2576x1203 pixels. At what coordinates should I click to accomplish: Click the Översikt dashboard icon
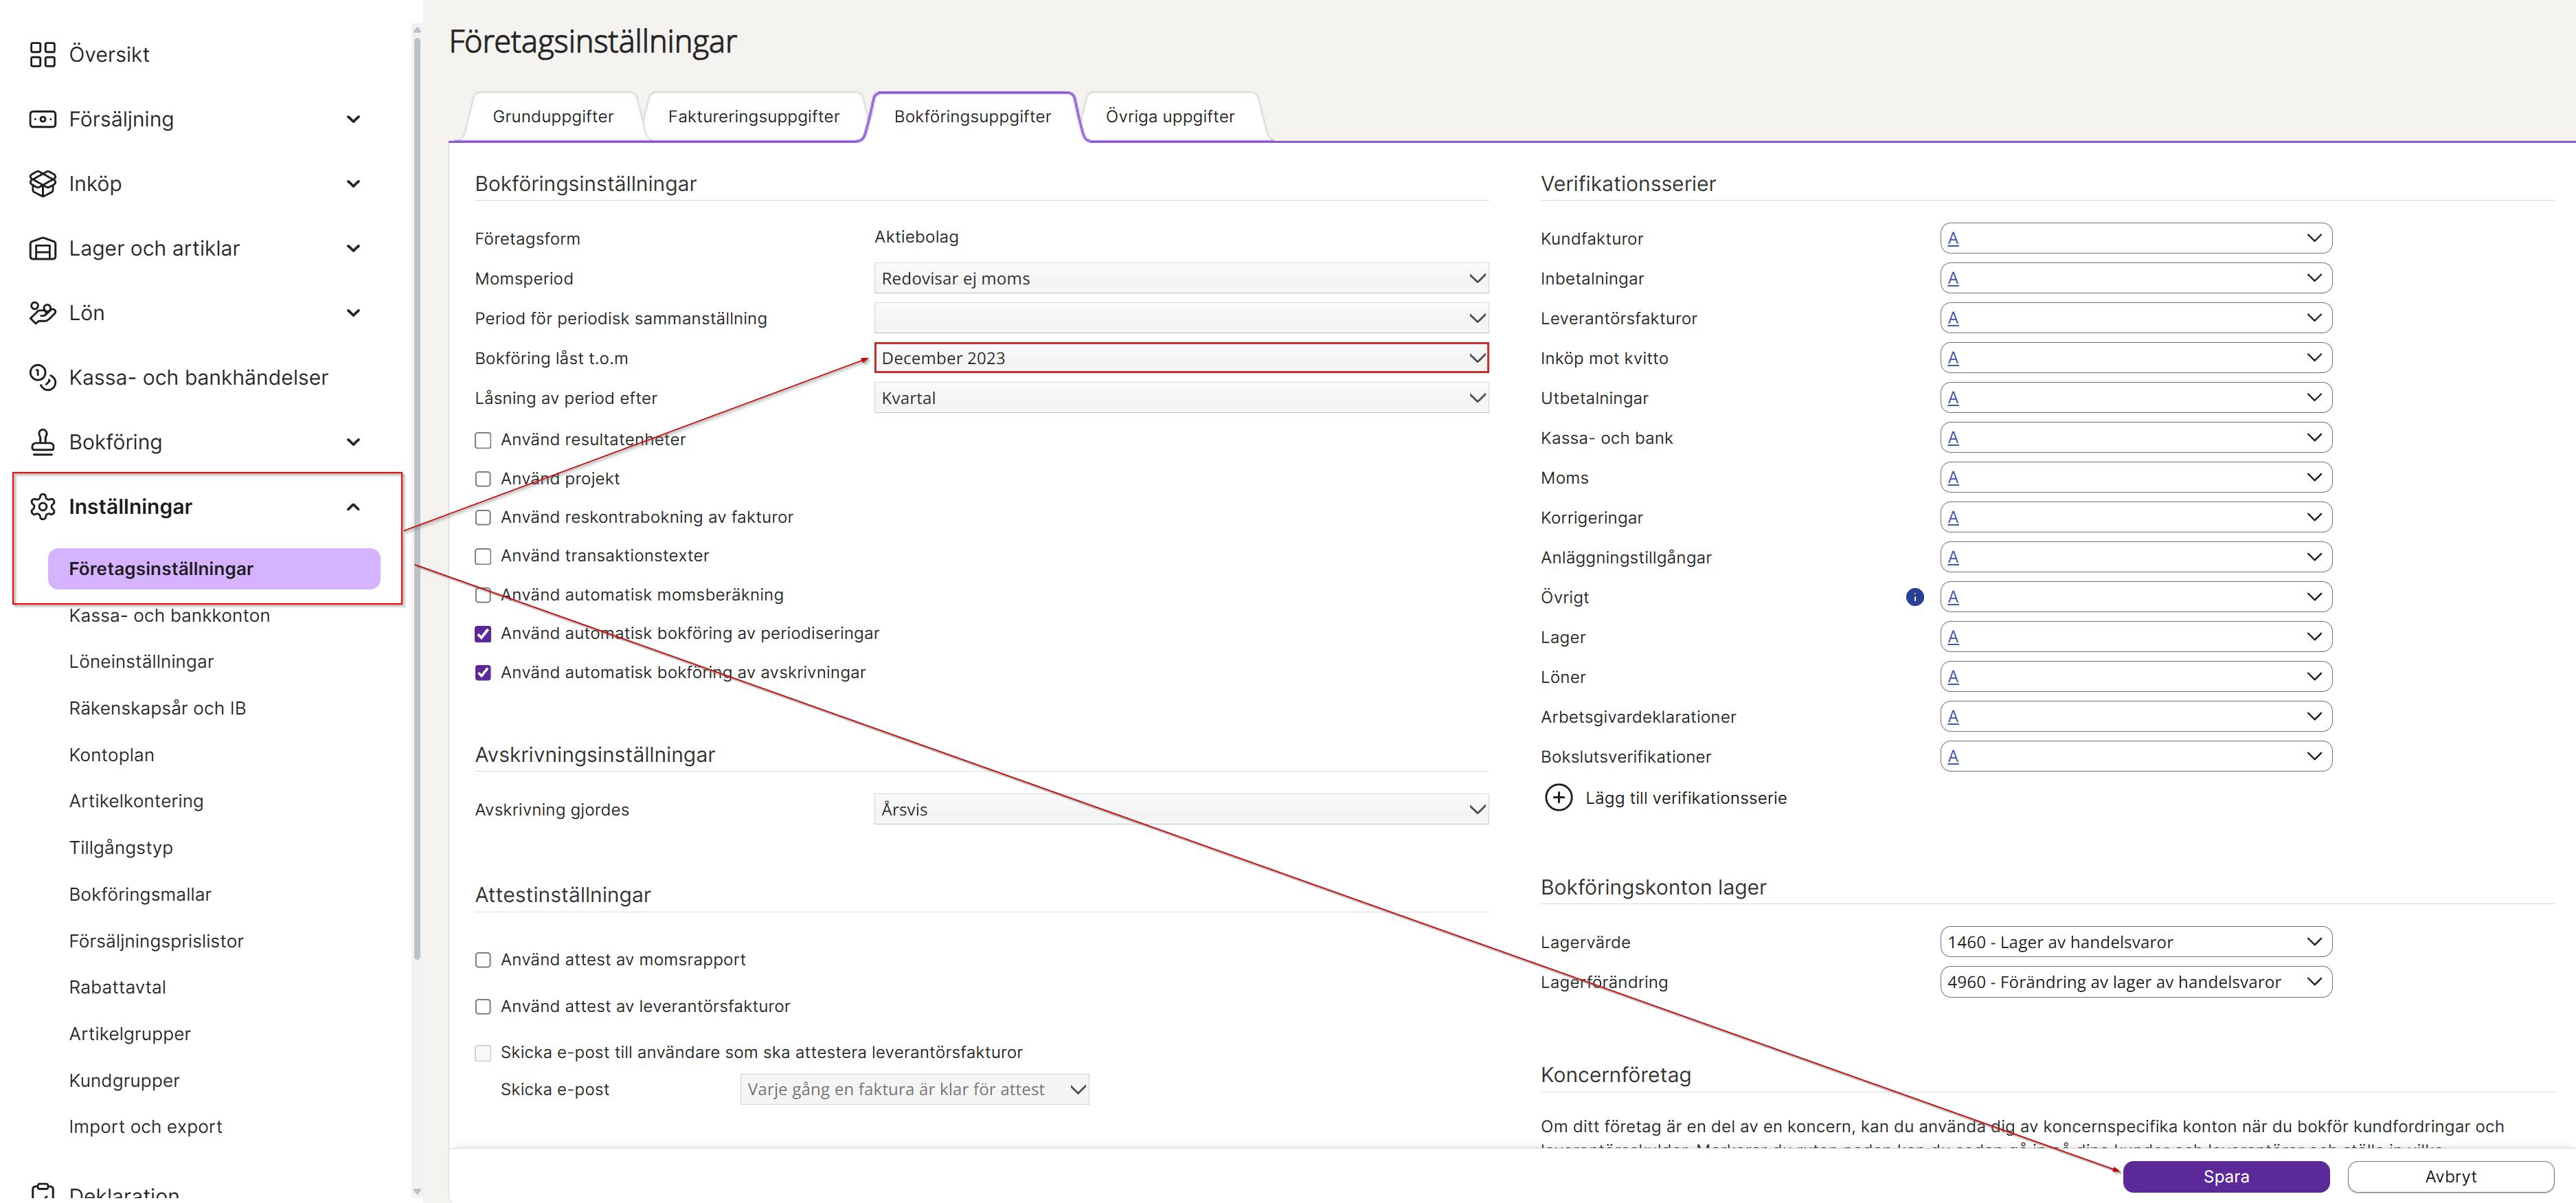(x=42, y=54)
